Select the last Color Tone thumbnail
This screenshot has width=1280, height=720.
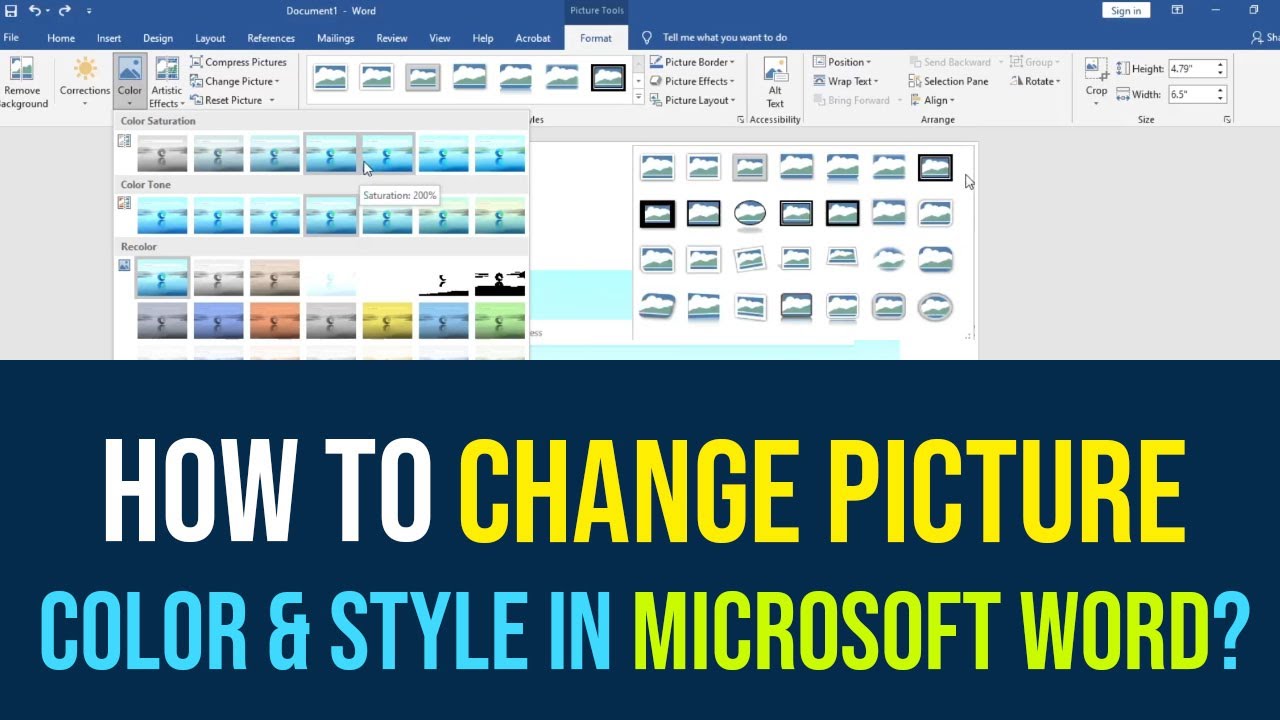click(500, 215)
